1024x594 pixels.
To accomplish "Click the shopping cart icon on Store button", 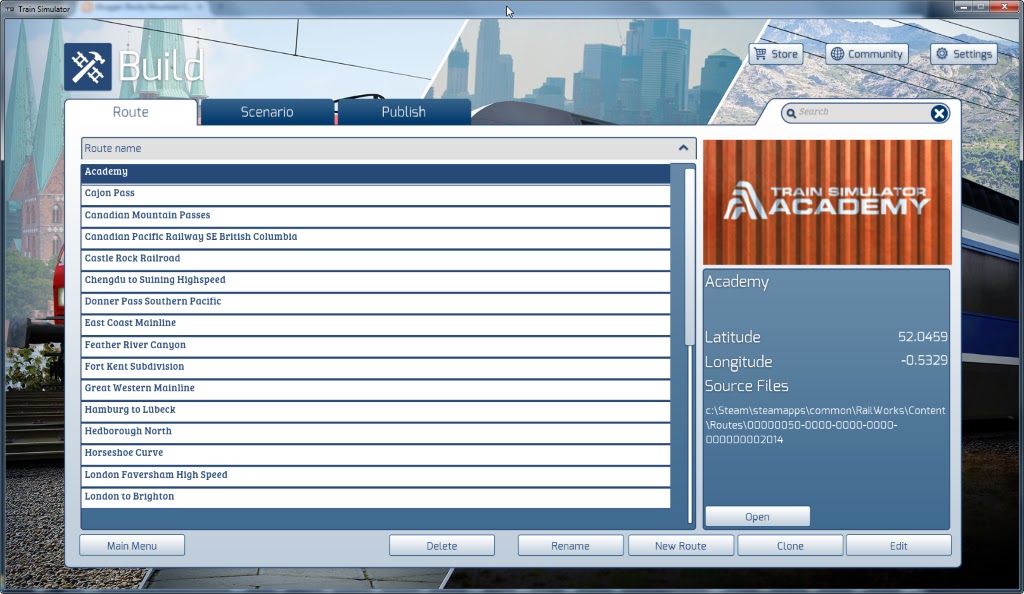I will point(759,54).
